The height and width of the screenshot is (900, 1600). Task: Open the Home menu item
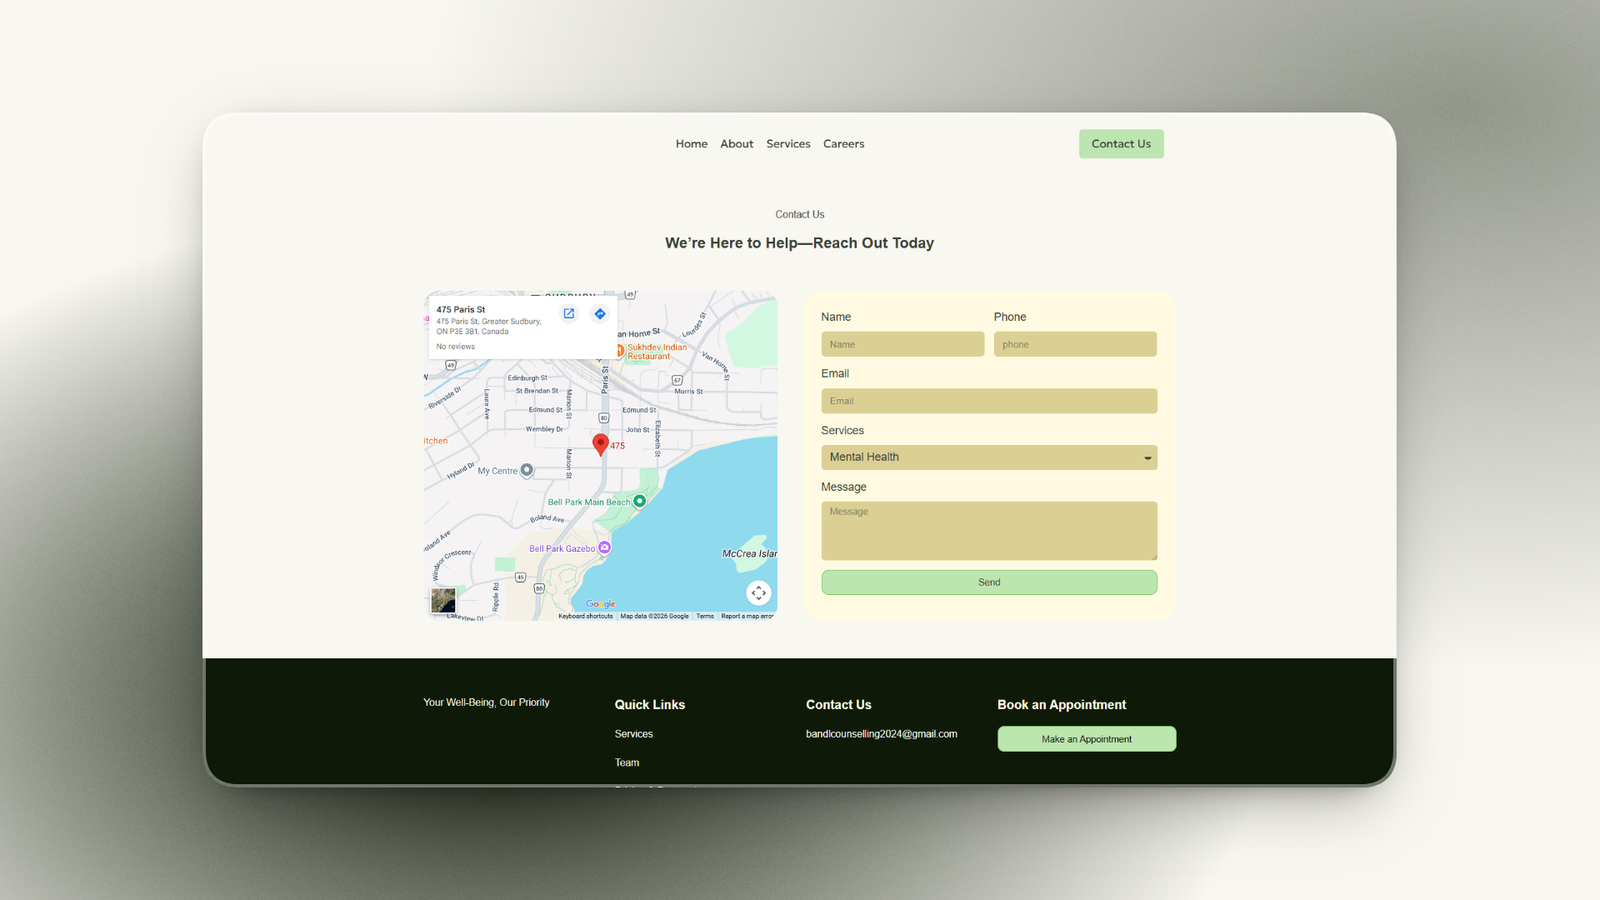(691, 144)
